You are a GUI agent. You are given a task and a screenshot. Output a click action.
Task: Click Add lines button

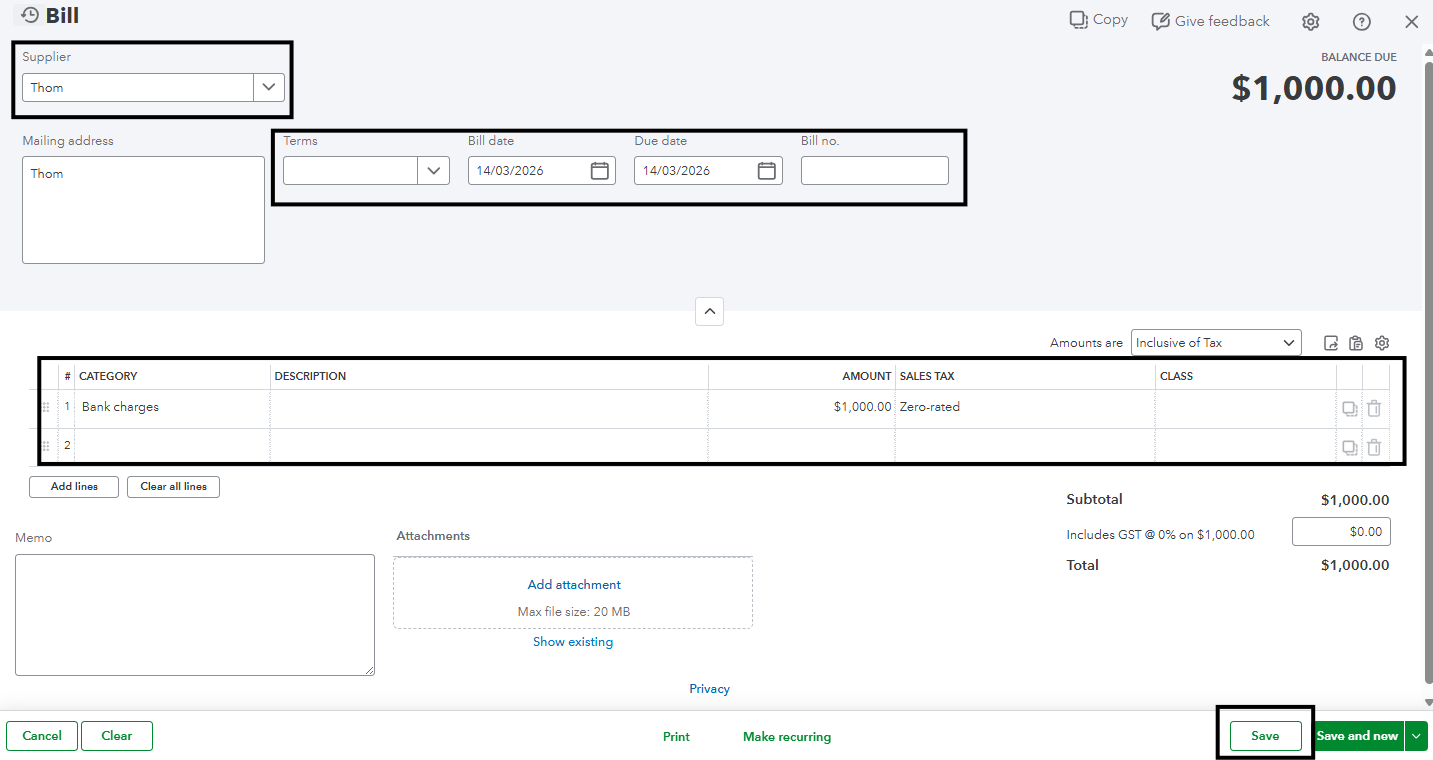click(74, 487)
